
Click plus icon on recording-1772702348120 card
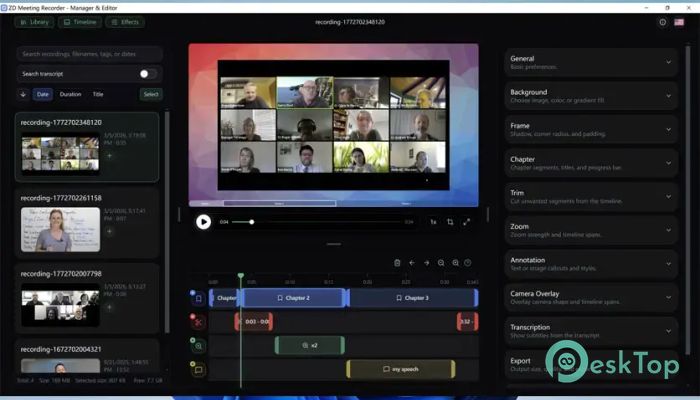tap(109, 156)
